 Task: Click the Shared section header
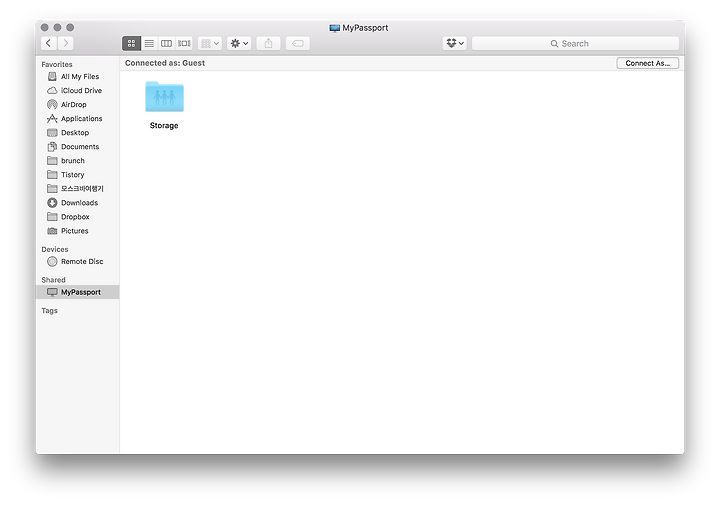click(53, 280)
